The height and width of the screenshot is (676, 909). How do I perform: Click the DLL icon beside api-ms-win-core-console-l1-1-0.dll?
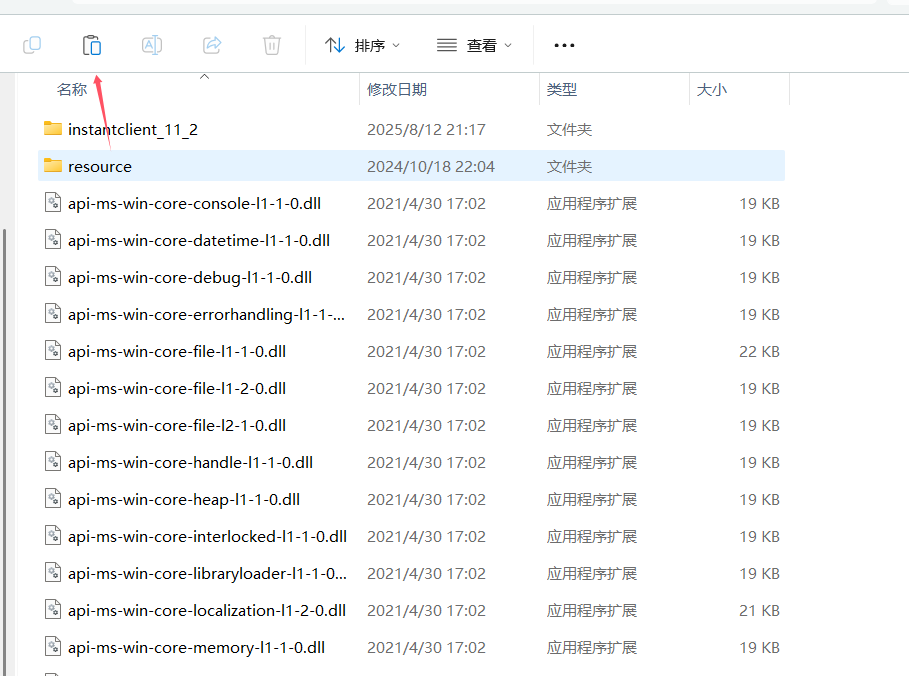tap(52, 202)
